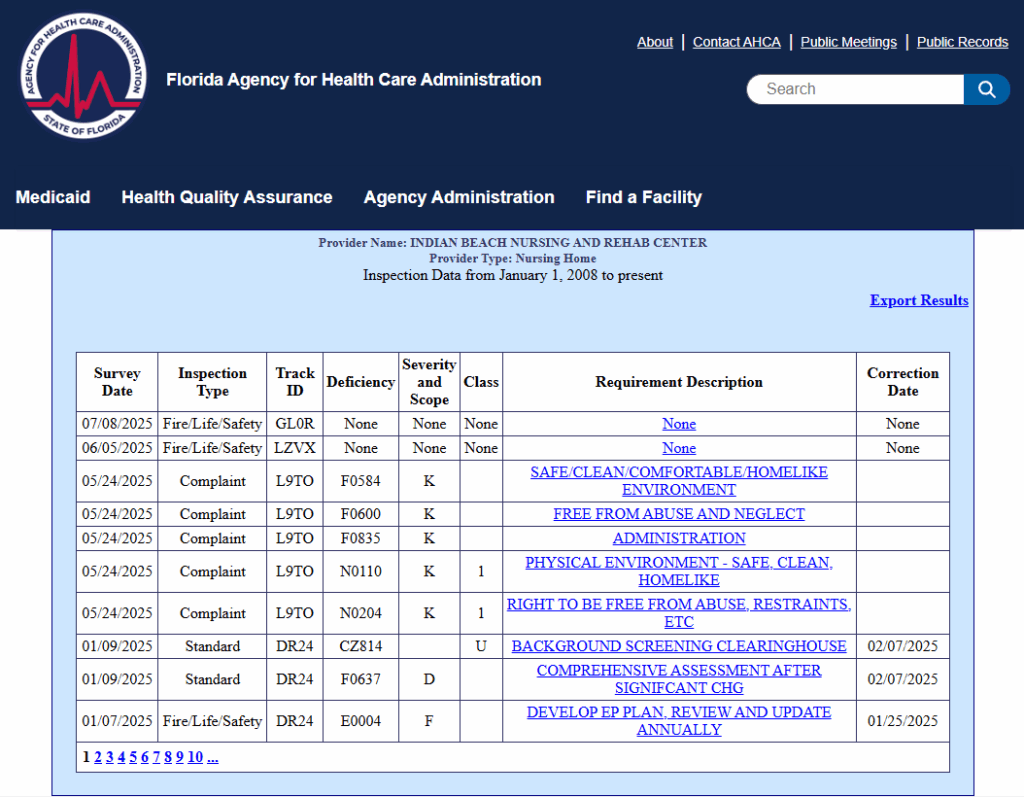This screenshot has width=1024, height=797.
Task: Open the Public Records link
Action: click(x=962, y=42)
